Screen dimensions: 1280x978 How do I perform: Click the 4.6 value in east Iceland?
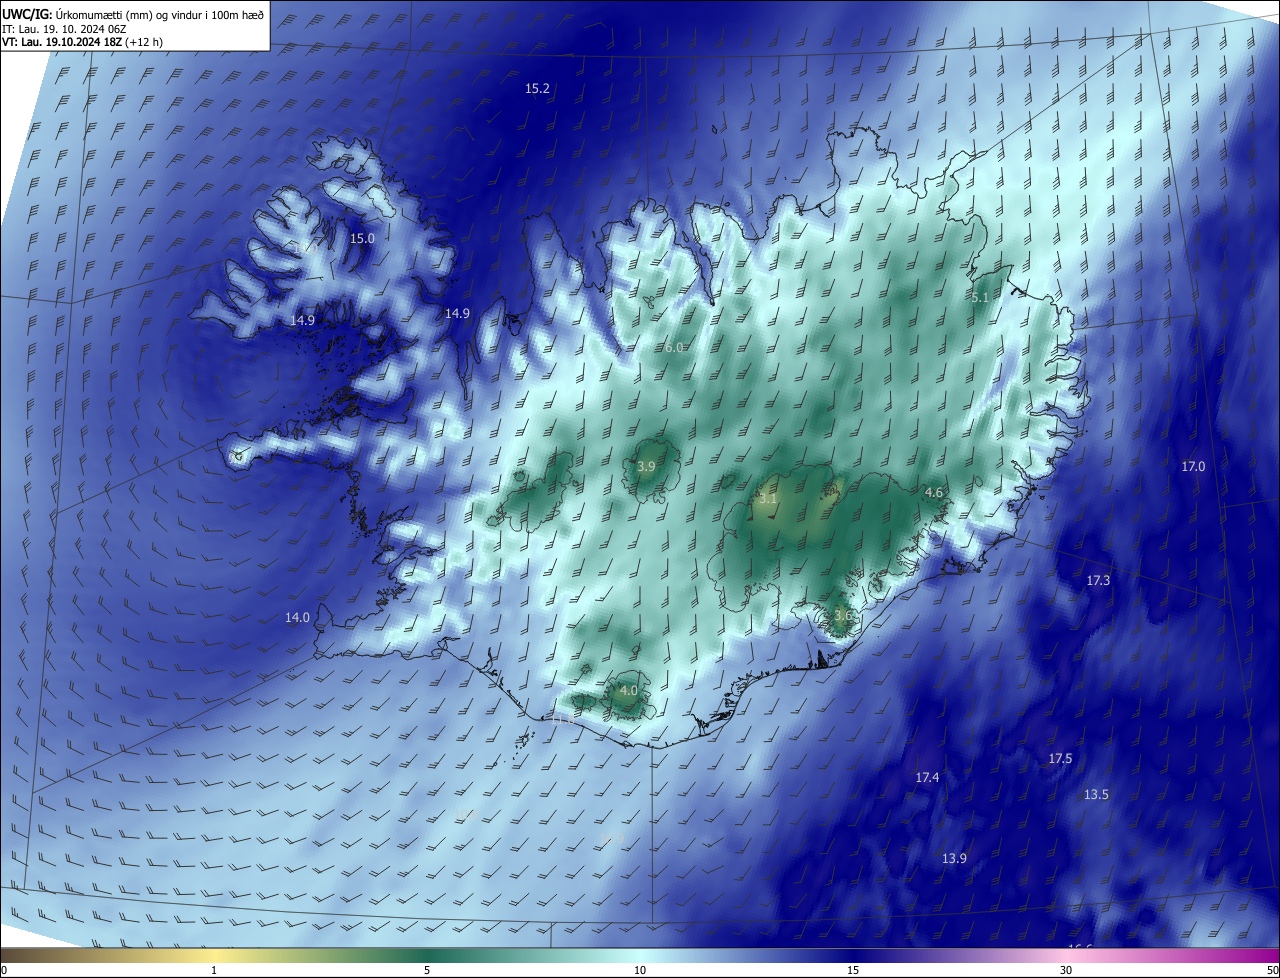pyautogui.click(x=934, y=493)
